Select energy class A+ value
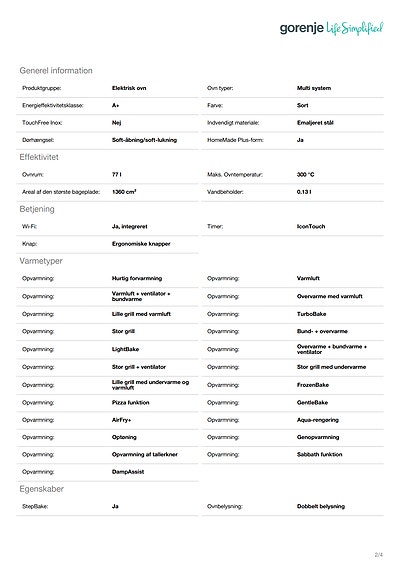Screen dimensions: 405x575 pos(116,105)
